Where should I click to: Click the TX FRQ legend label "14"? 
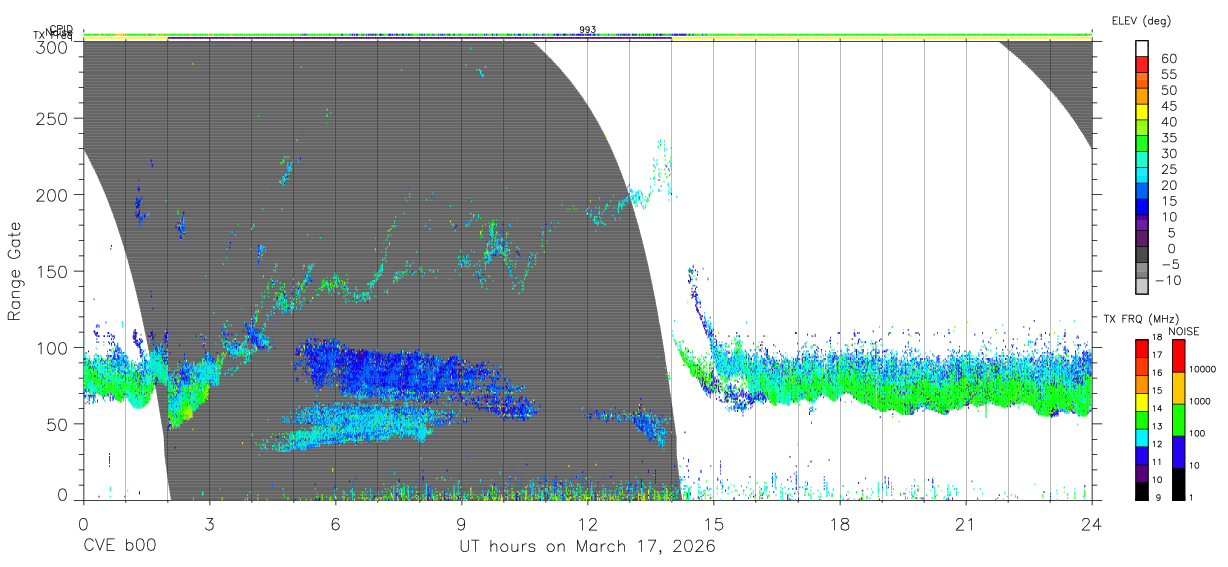click(1155, 408)
